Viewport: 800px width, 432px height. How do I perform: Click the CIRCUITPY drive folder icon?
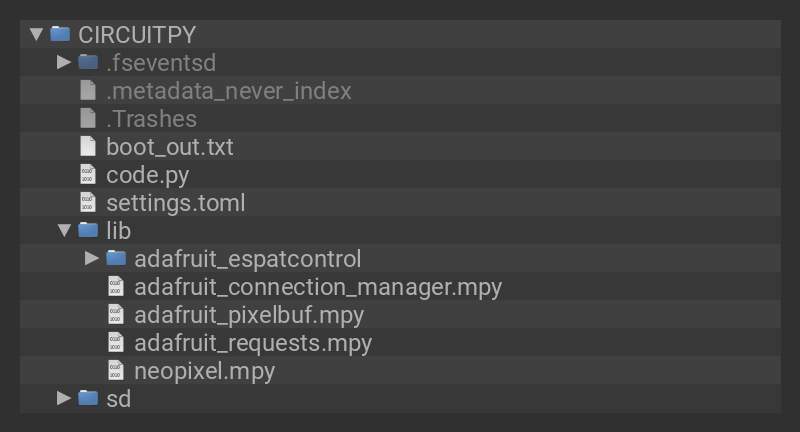[60, 34]
